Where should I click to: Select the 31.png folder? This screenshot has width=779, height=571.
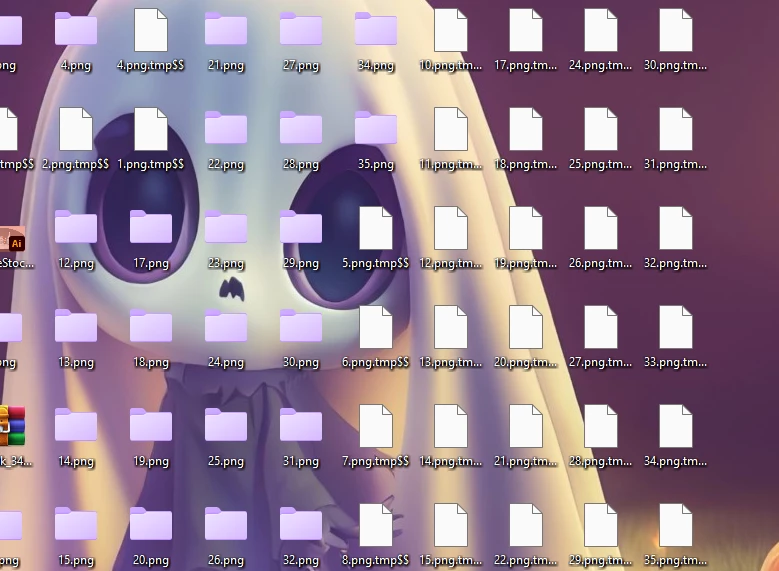[x=301, y=425]
